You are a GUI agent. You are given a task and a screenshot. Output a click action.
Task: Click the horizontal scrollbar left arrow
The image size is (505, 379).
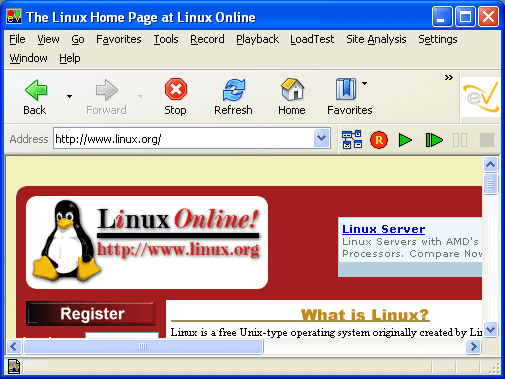tap(14, 347)
